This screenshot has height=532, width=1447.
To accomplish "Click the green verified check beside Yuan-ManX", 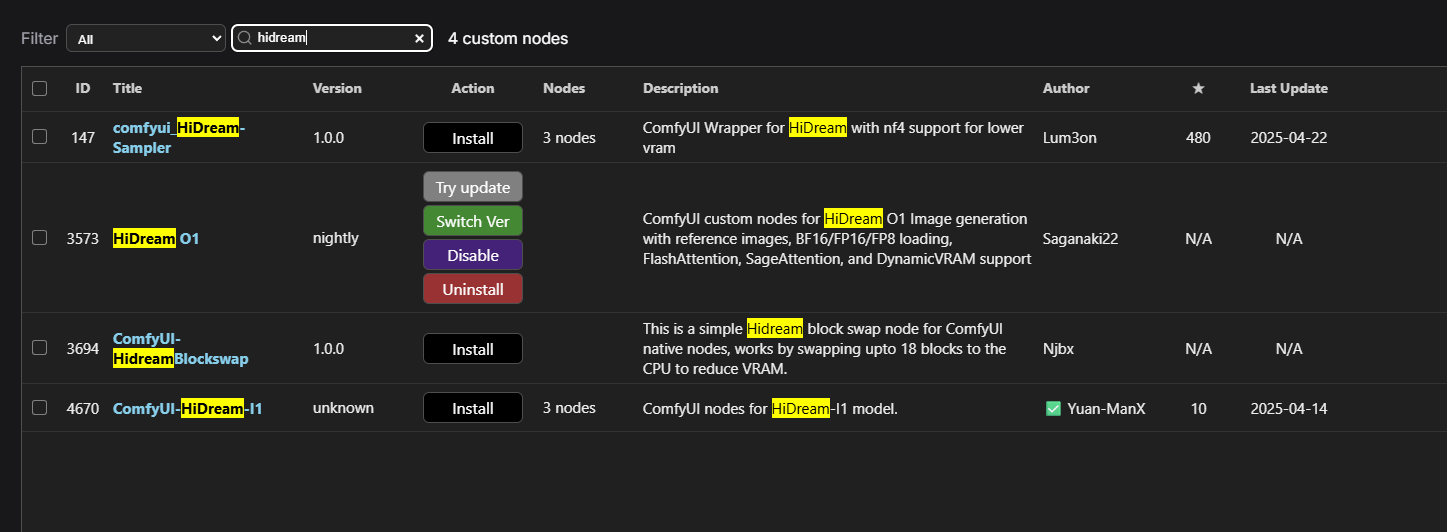I will coord(1053,408).
